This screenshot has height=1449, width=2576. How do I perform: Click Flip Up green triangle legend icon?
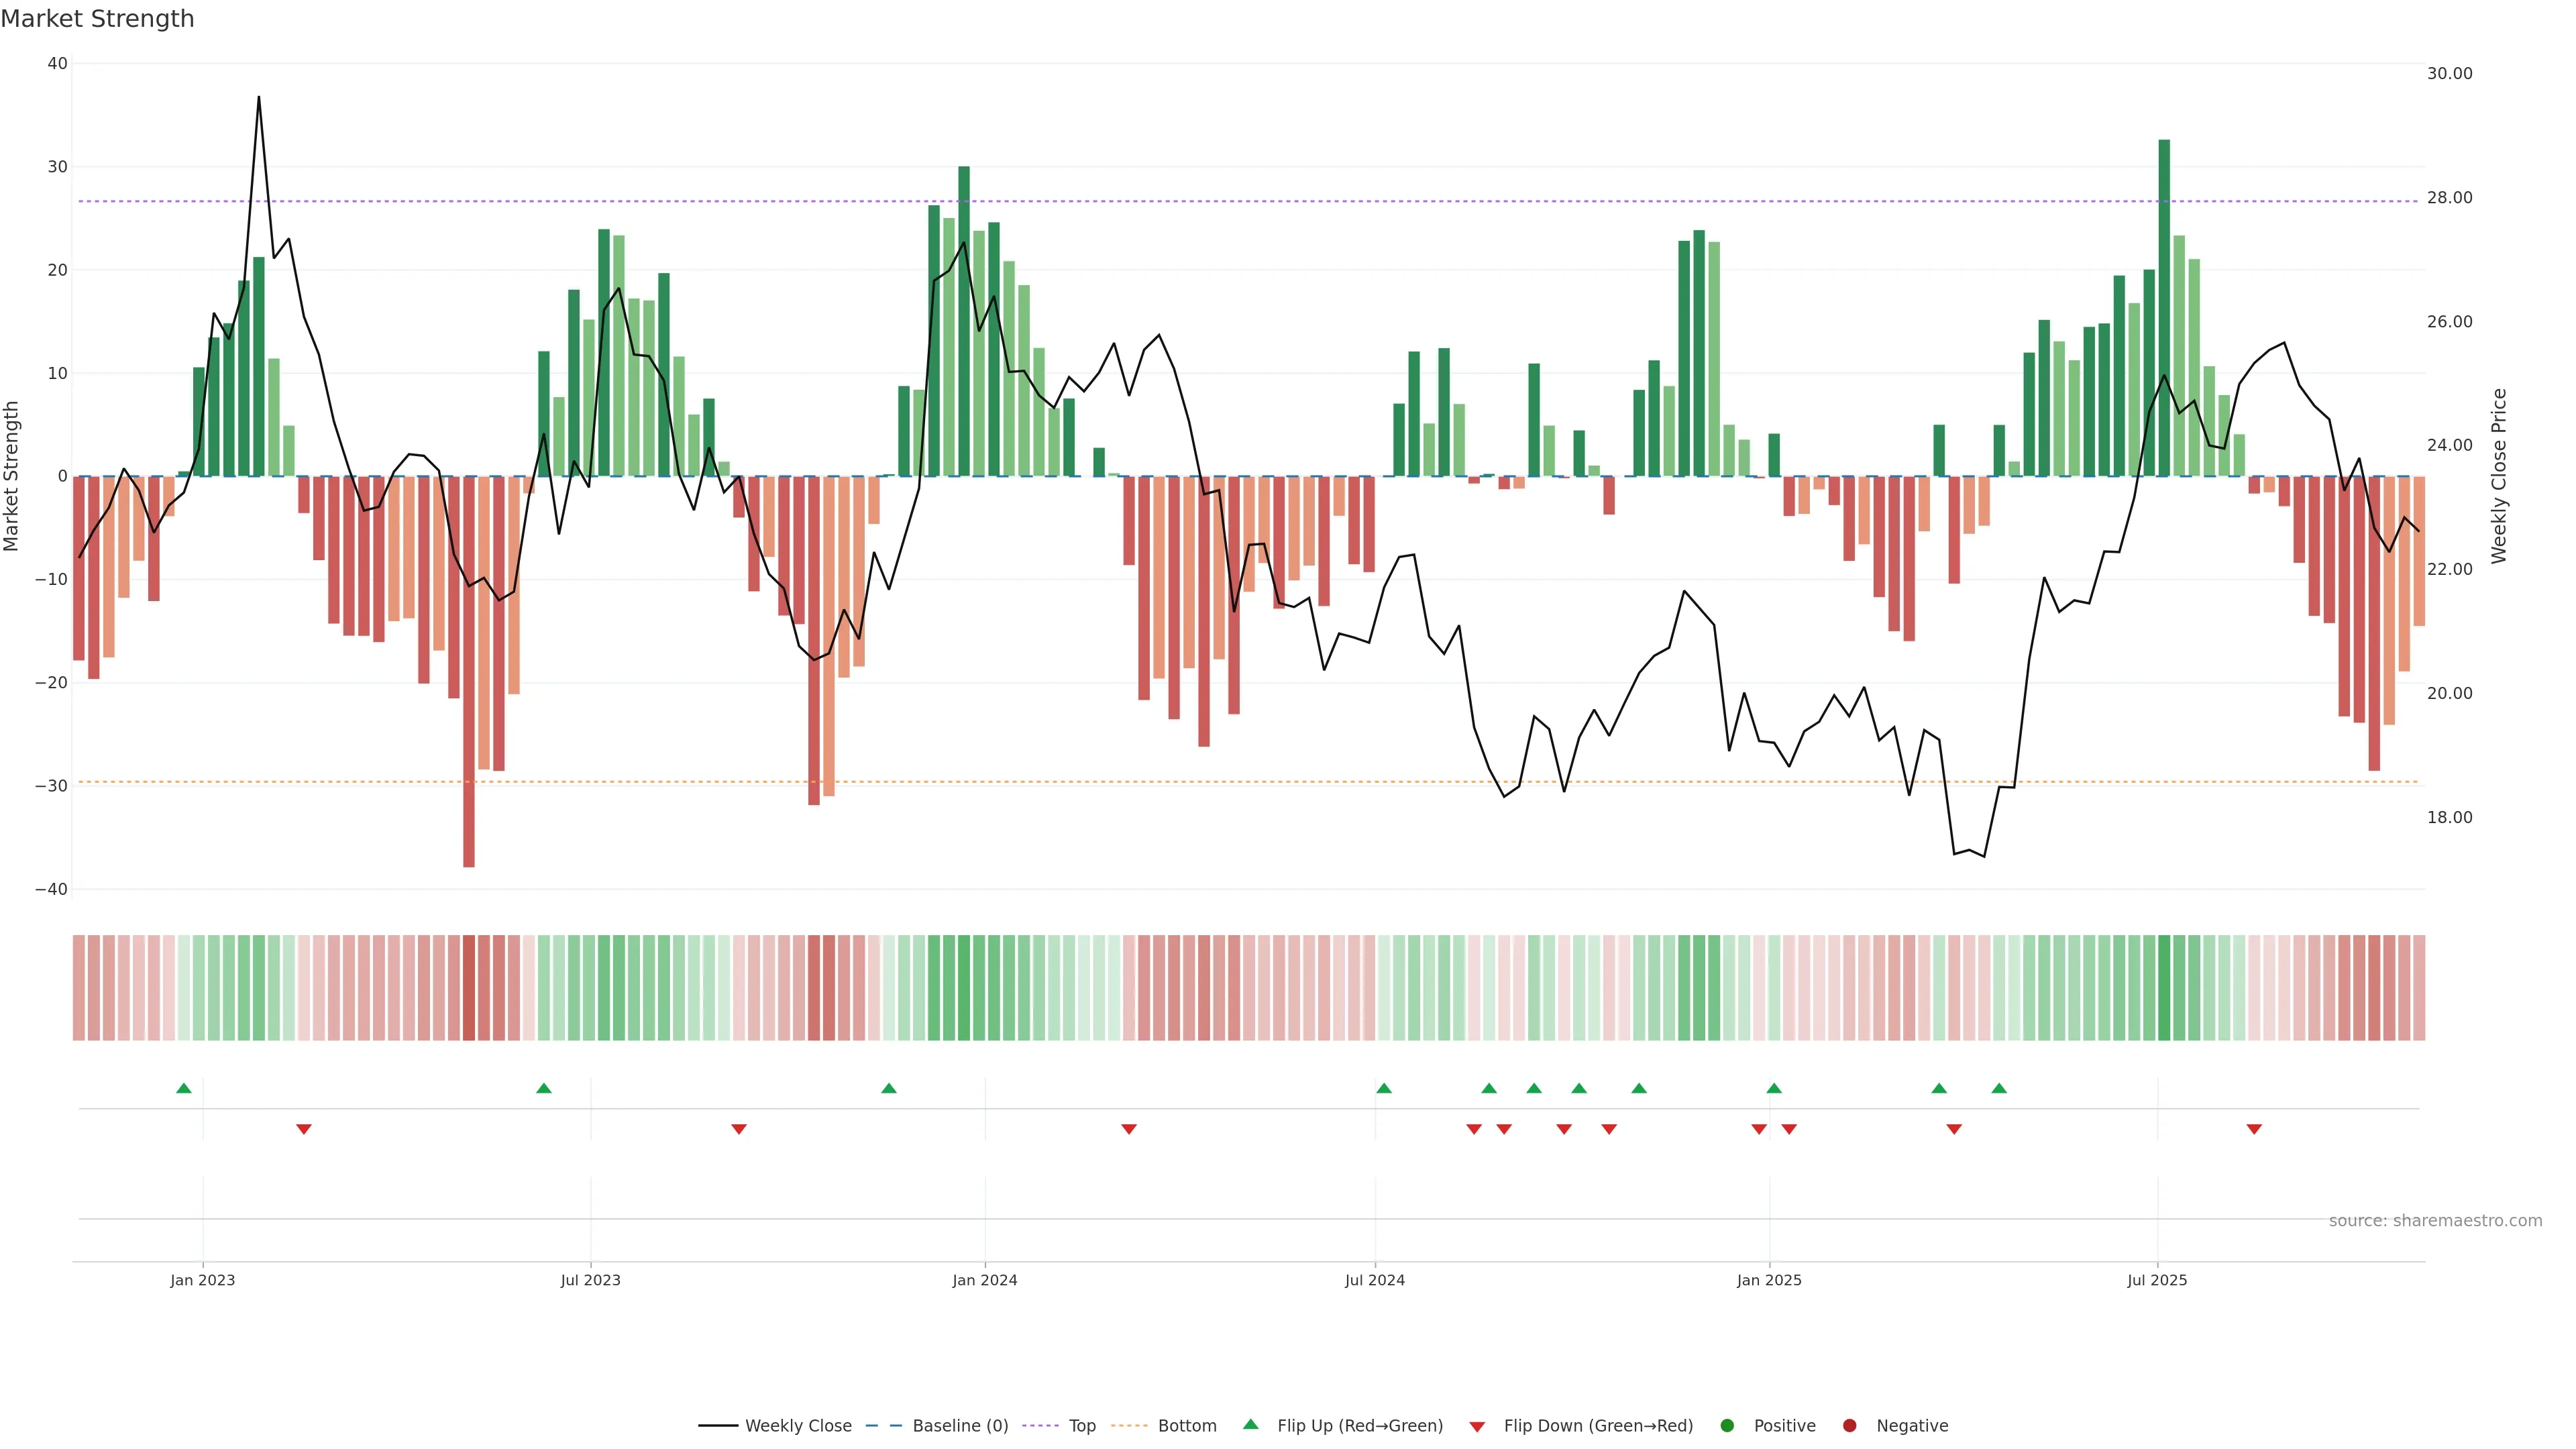[x=1250, y=1425]
